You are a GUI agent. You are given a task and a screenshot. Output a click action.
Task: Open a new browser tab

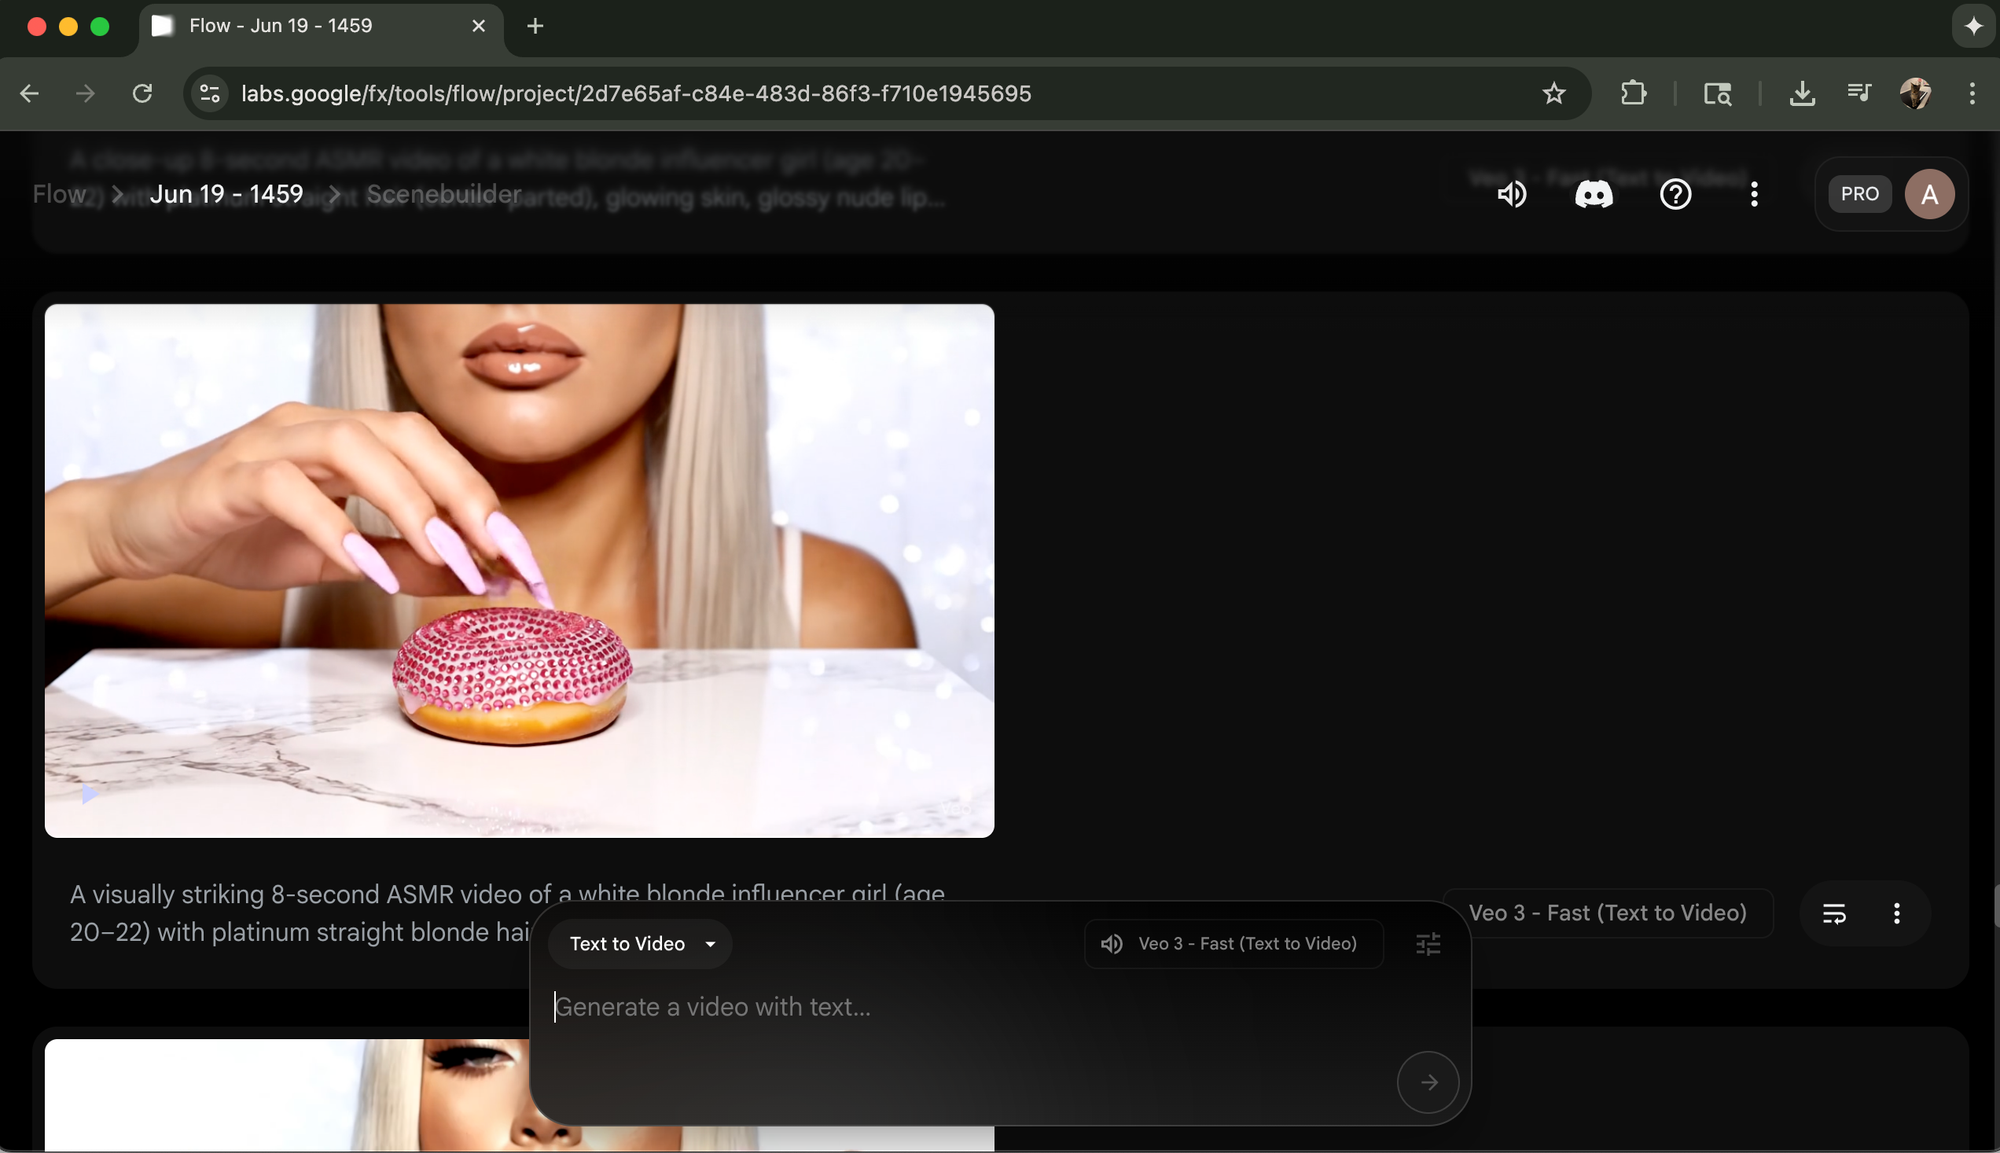(535, 26)
